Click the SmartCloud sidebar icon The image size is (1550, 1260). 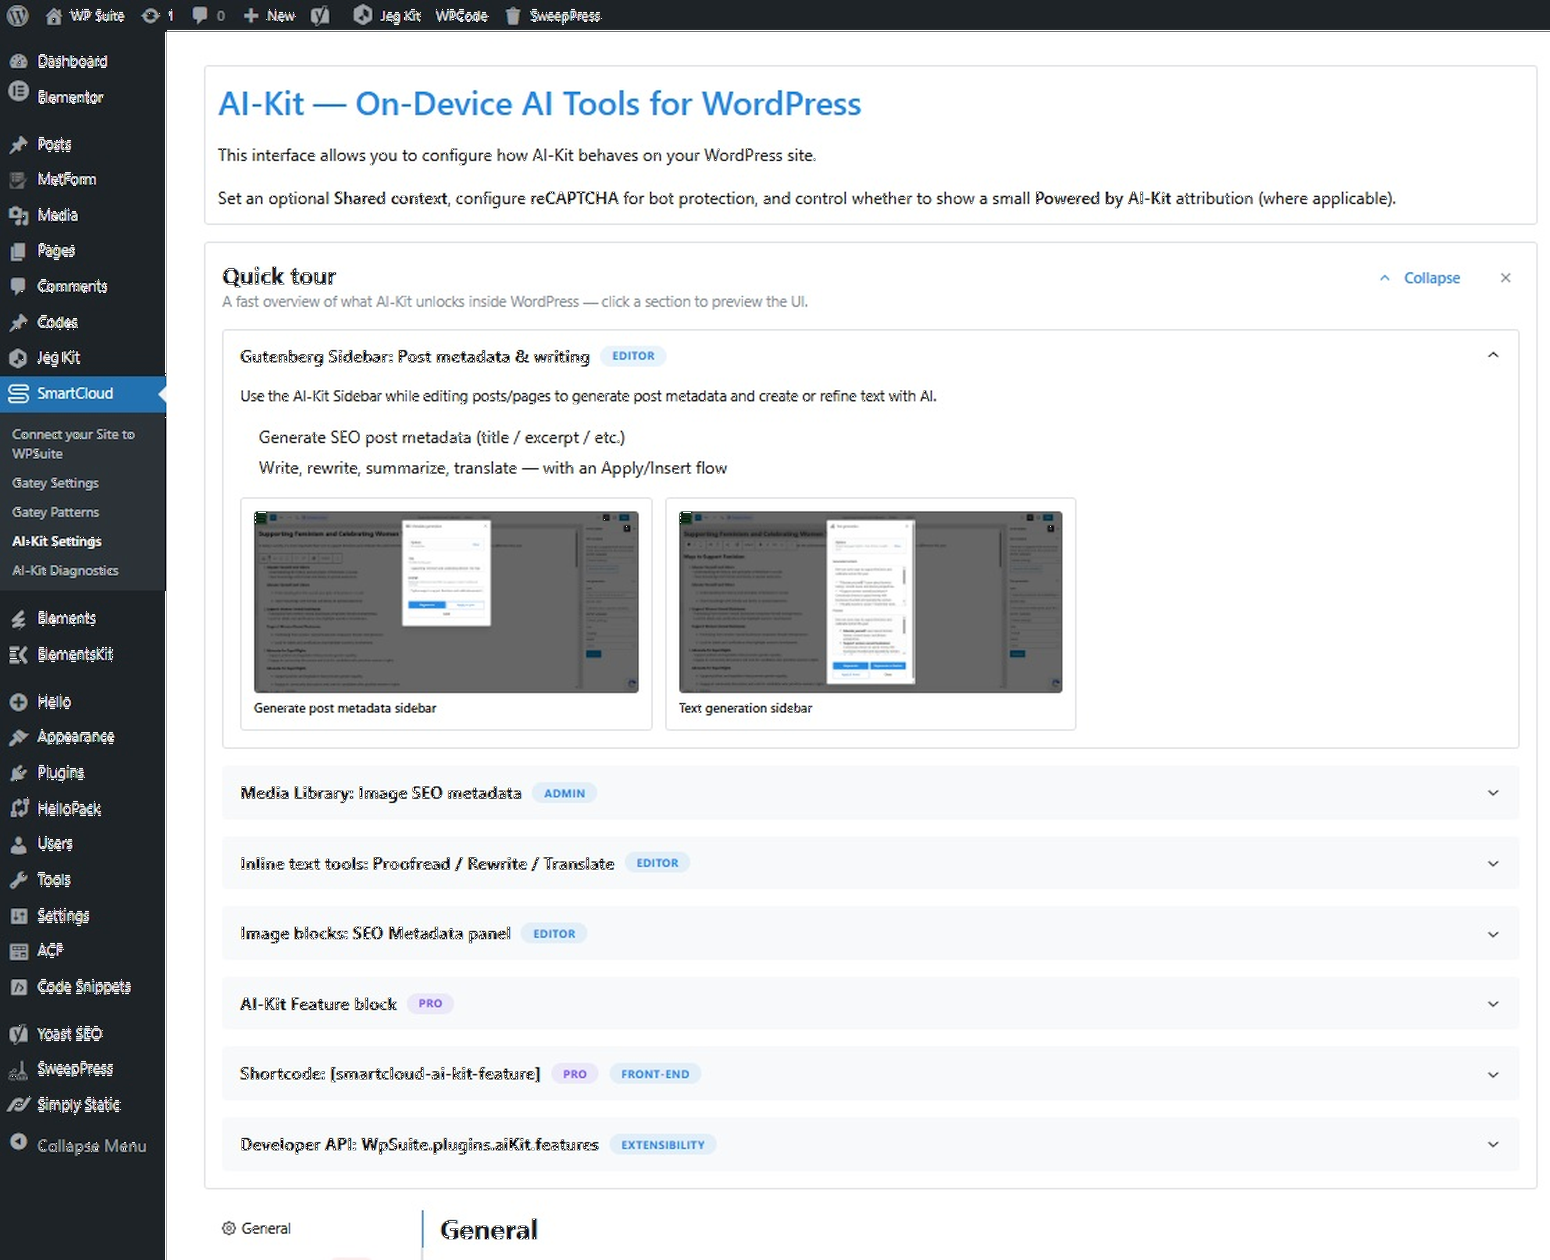pos(18,394)
